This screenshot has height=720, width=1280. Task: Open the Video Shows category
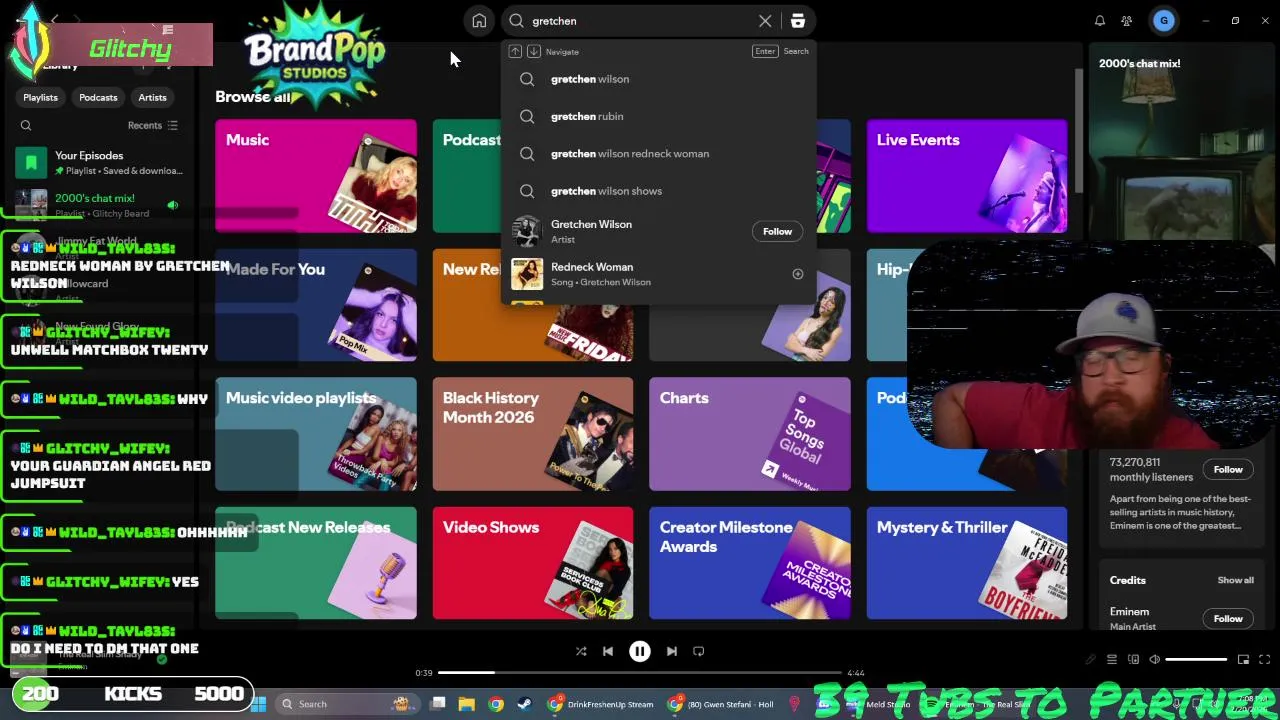533,563
